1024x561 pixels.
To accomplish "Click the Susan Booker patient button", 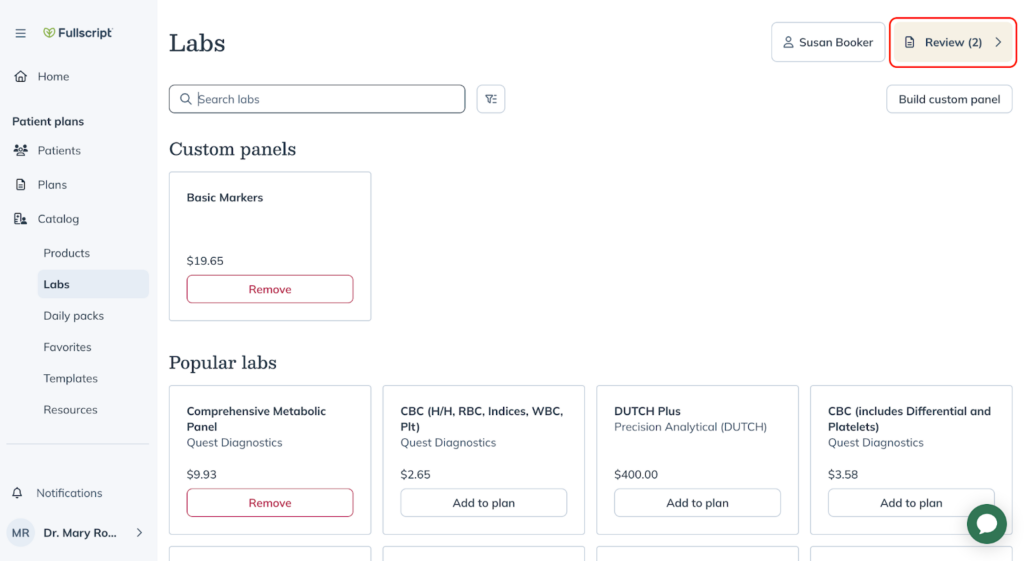I will tap(828, 42).
